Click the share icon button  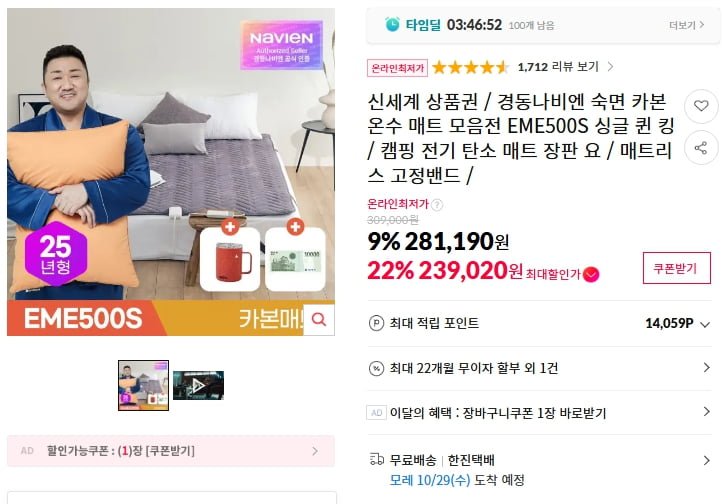pos(701,148)
